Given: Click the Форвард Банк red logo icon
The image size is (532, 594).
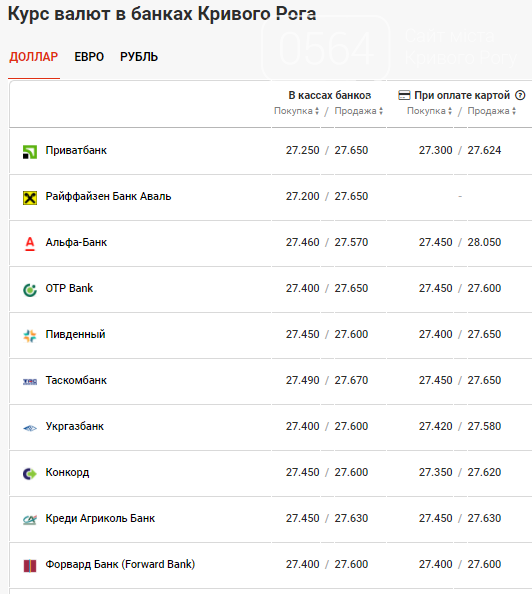Looking at the screenshot, I should tap(30, 566).
